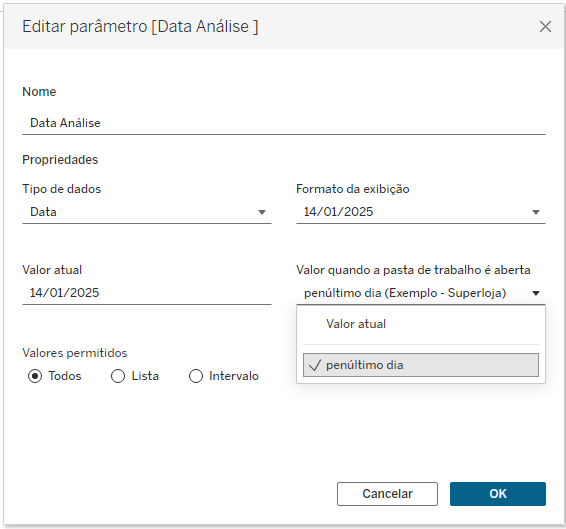Click the Editar parâmetro title bar
This screenshot has height=529, width=566.
[284, 26]
